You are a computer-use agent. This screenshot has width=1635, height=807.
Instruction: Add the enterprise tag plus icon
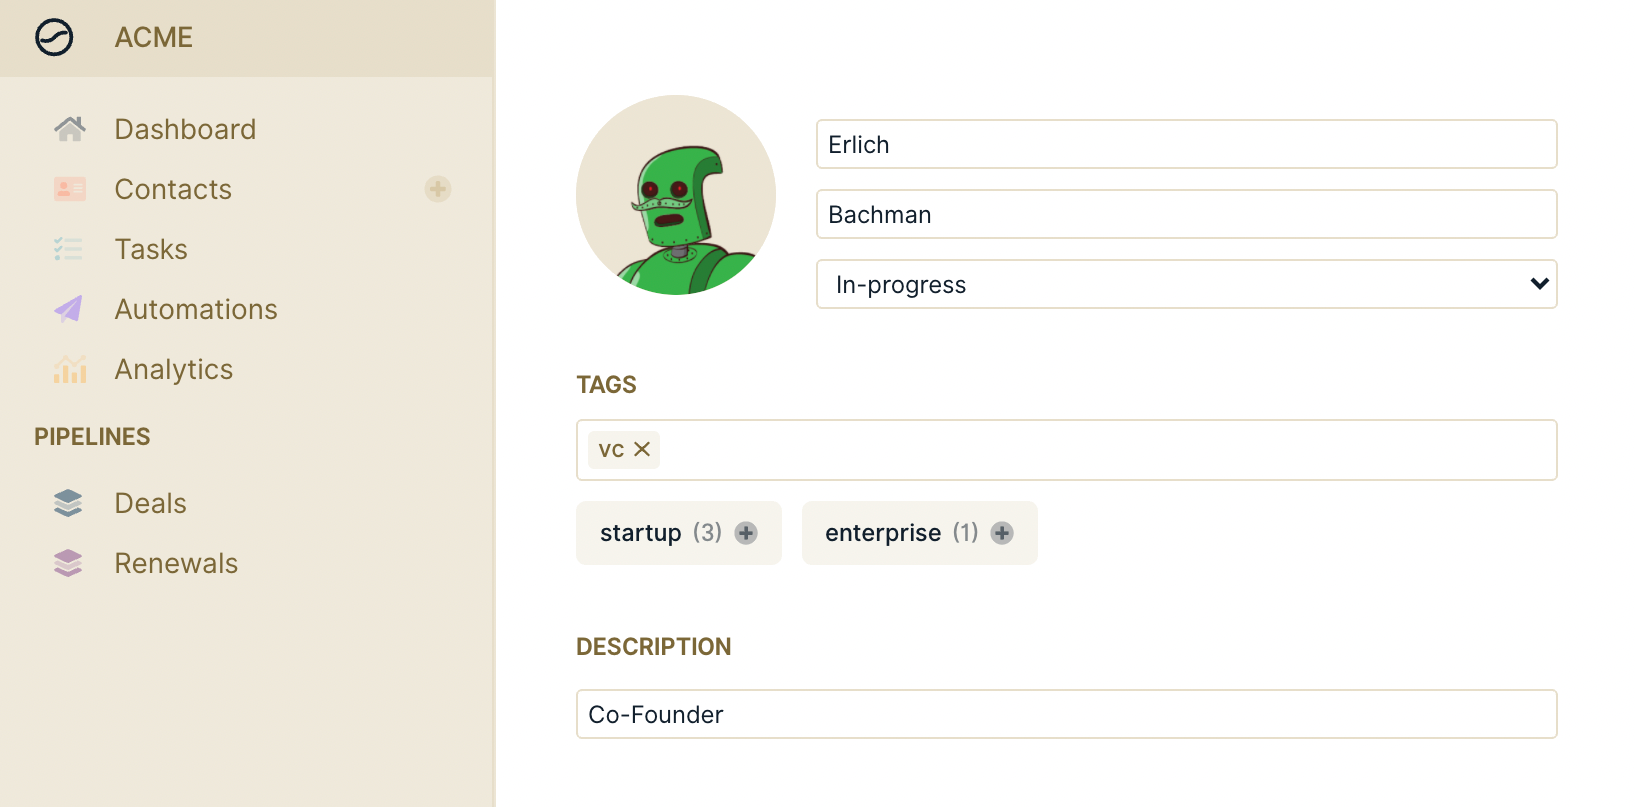point(1002,533)
